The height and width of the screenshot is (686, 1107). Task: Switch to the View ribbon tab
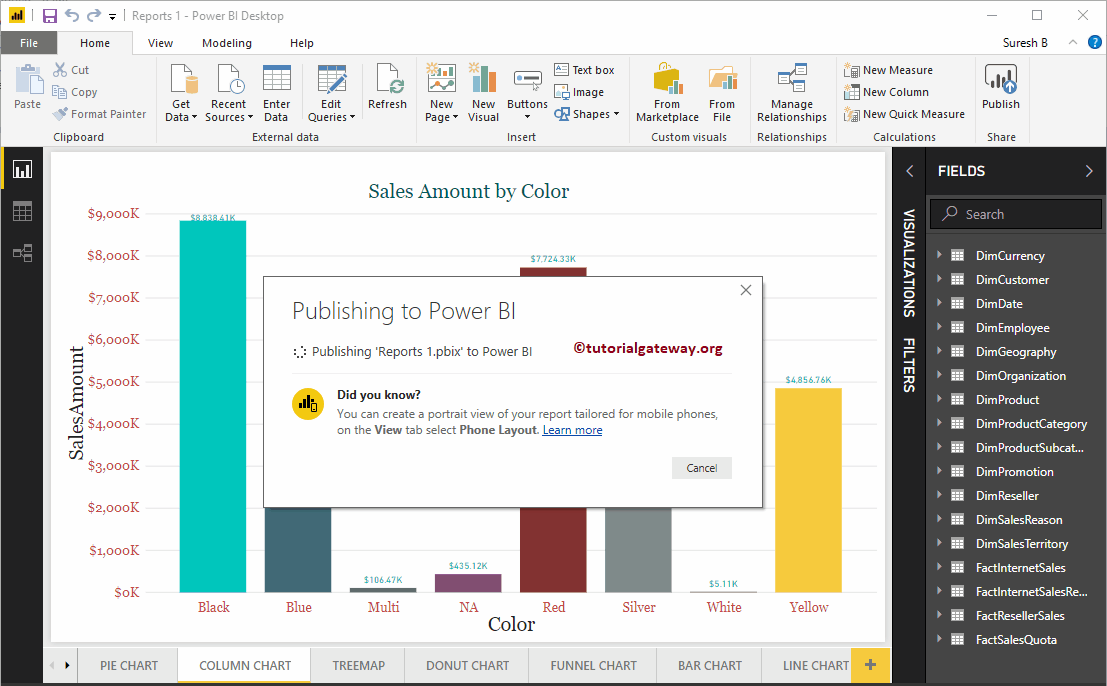click(x=160, y=43)
